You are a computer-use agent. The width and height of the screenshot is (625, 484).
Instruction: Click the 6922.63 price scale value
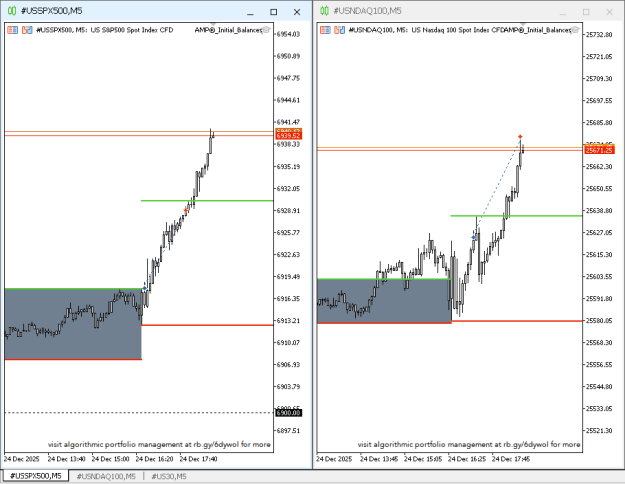(288, 255)
